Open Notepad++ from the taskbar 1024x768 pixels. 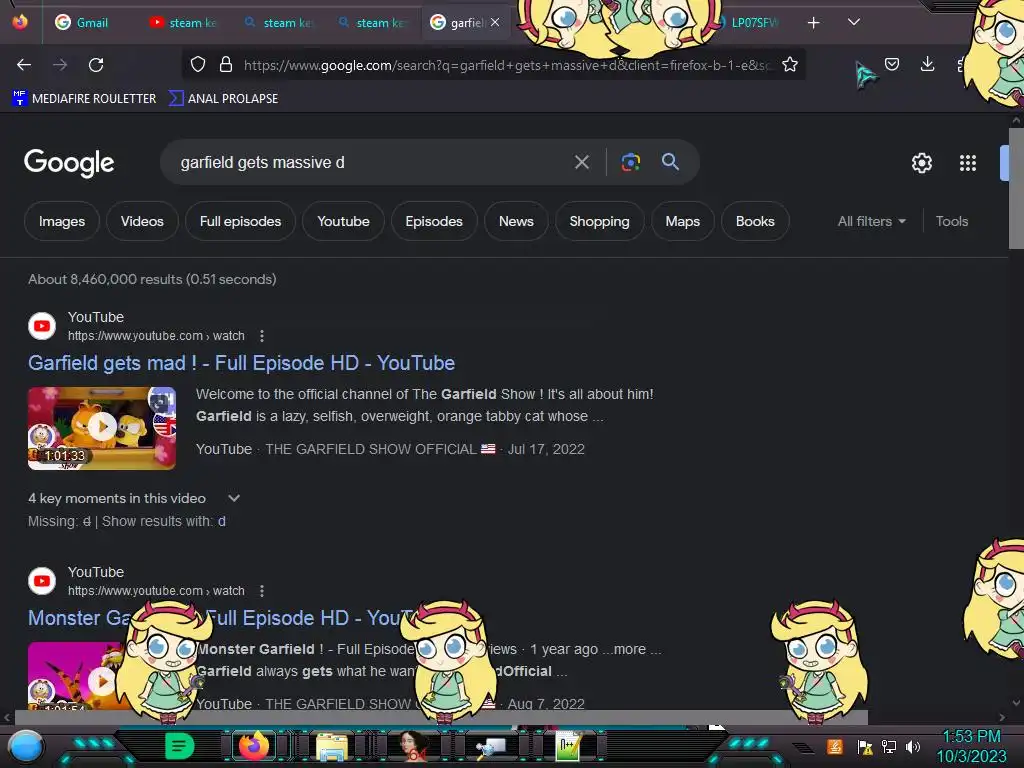click(568, 746)
